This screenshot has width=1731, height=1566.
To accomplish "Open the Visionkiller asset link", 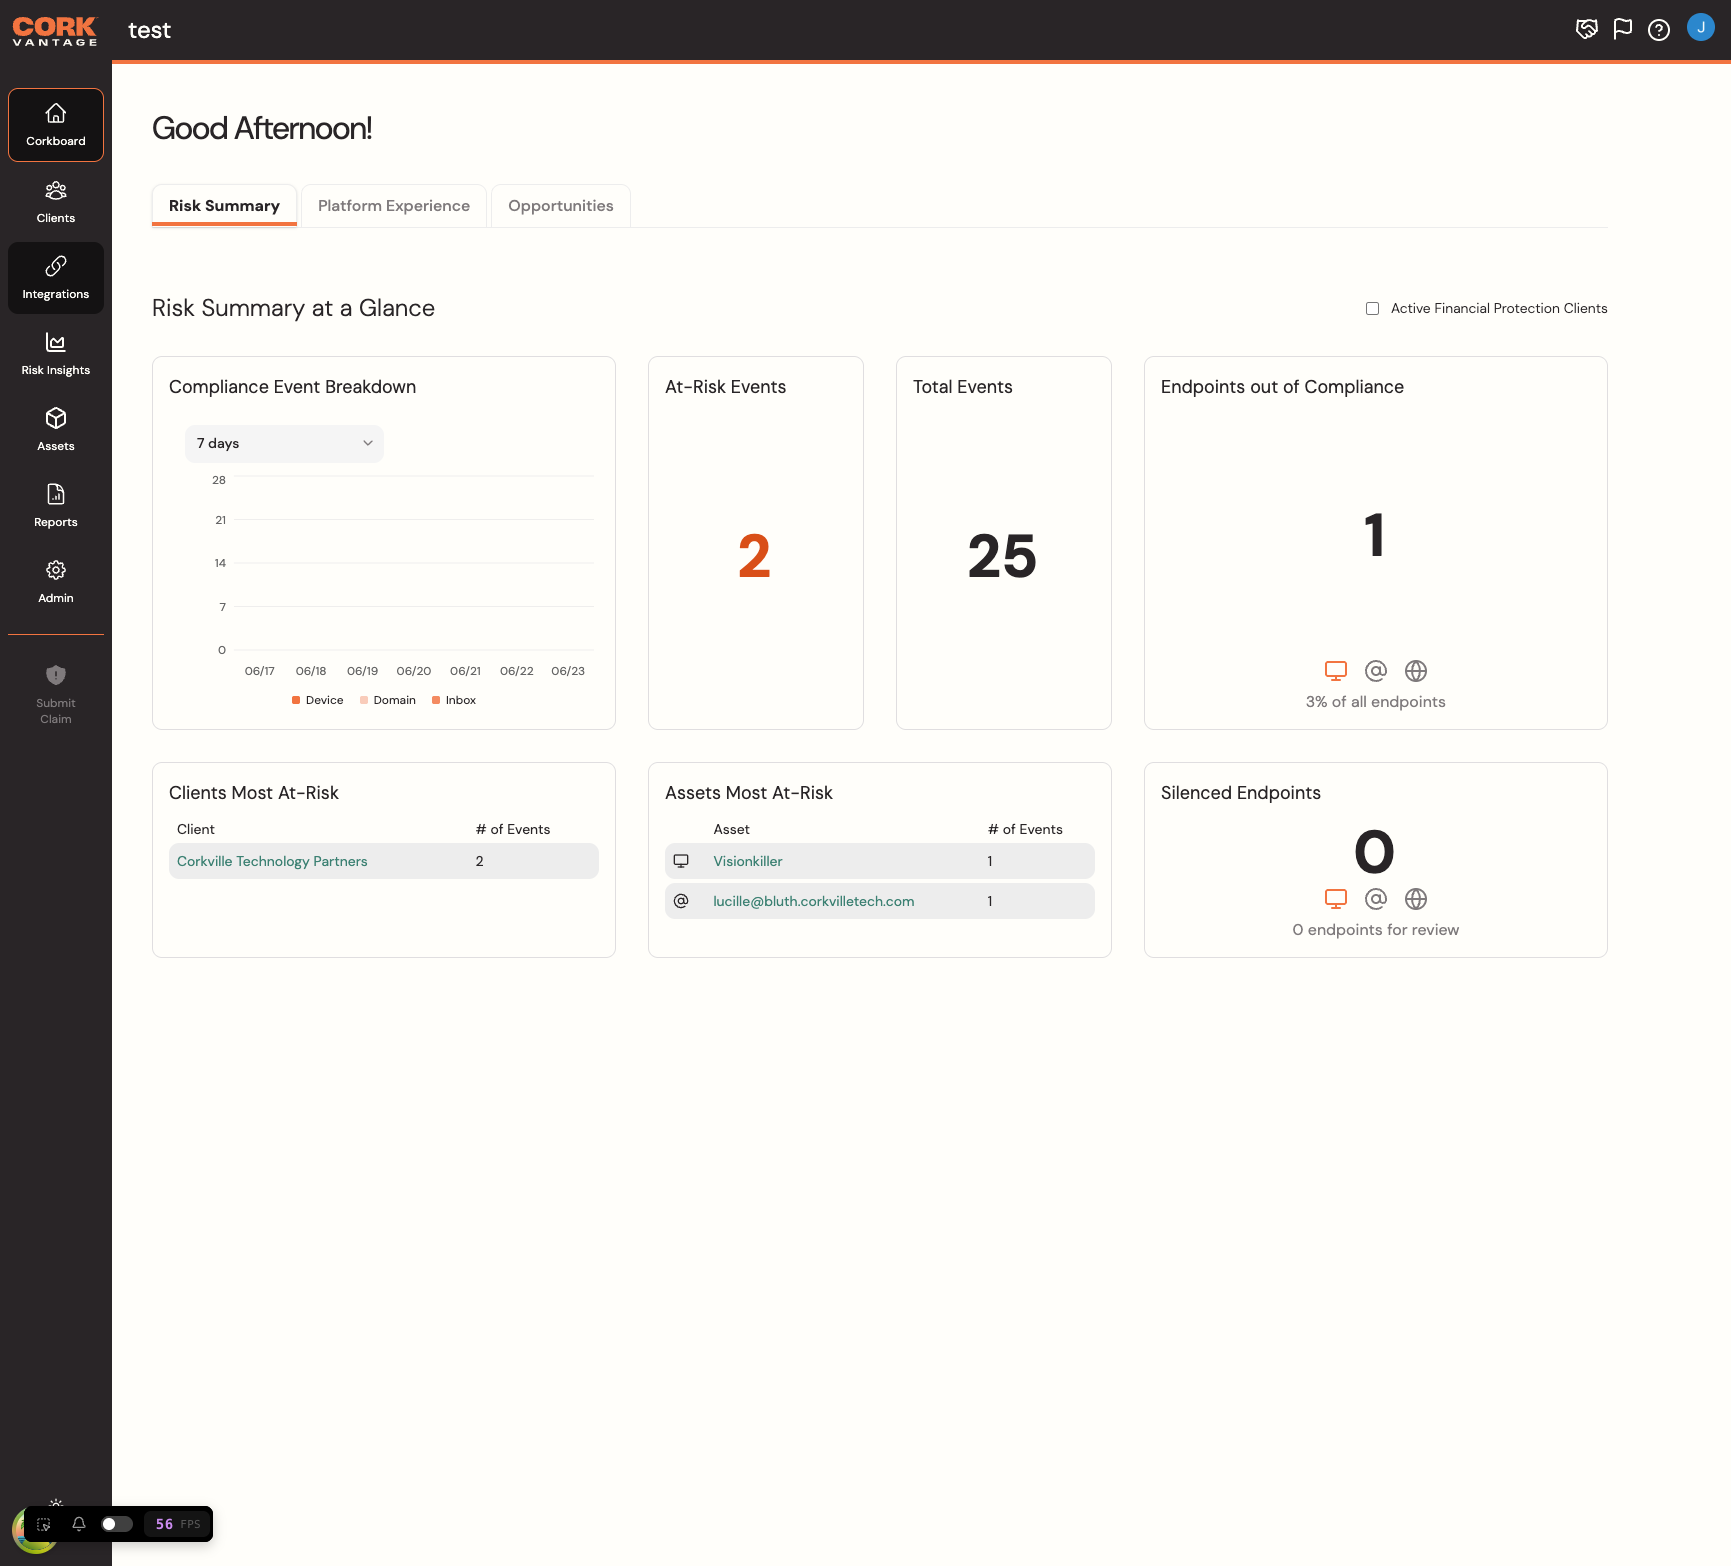I will 748,861.
